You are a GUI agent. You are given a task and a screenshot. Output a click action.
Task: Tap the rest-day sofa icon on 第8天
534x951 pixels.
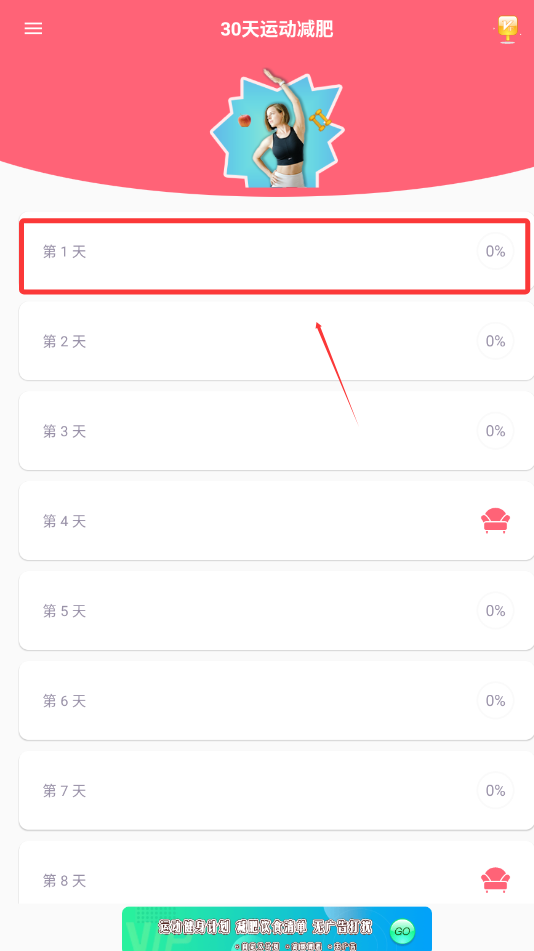tap(495, 880)
